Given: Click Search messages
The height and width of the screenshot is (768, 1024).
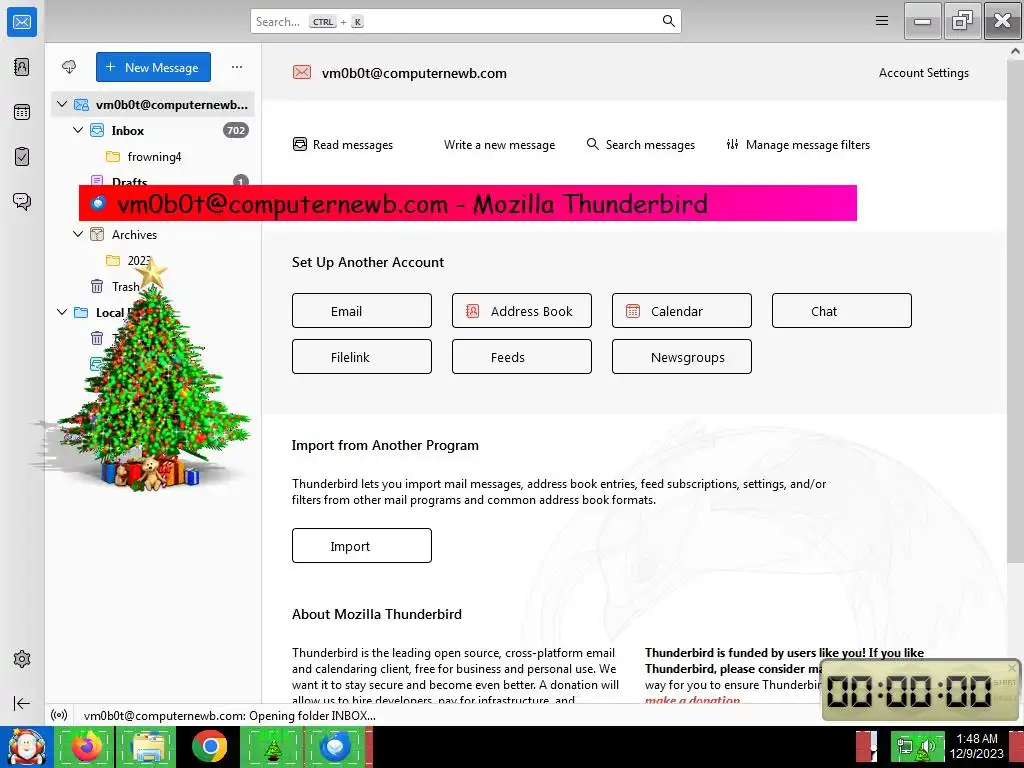Looking at the screenshot, I should (641, 144).
